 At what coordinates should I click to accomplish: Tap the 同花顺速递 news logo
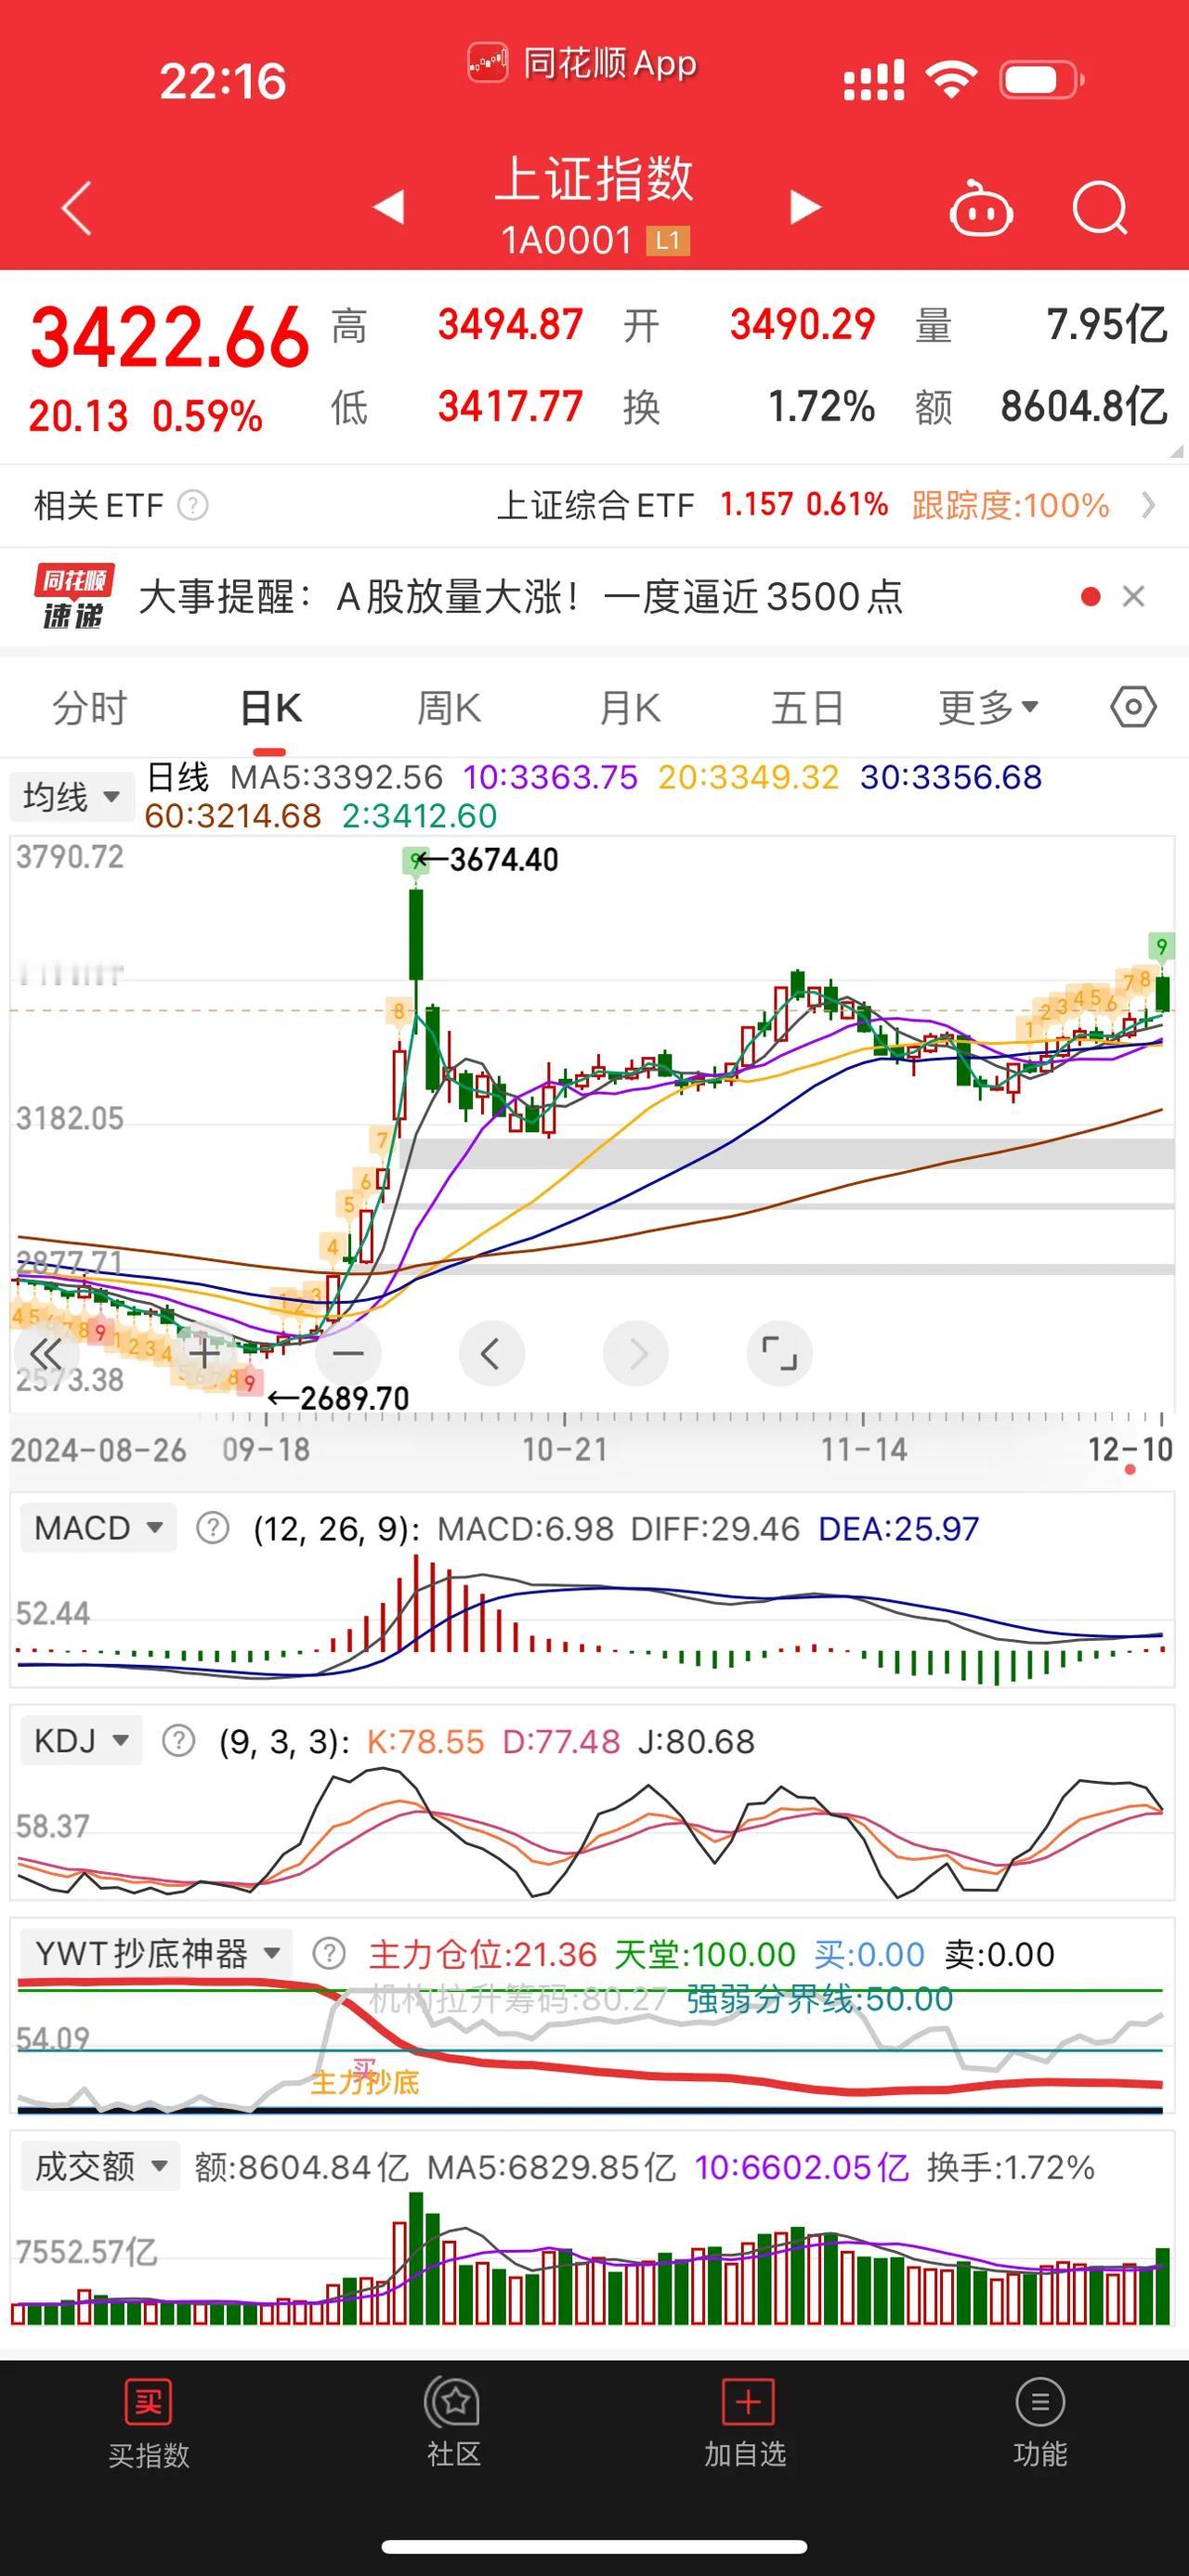point(74,597)
